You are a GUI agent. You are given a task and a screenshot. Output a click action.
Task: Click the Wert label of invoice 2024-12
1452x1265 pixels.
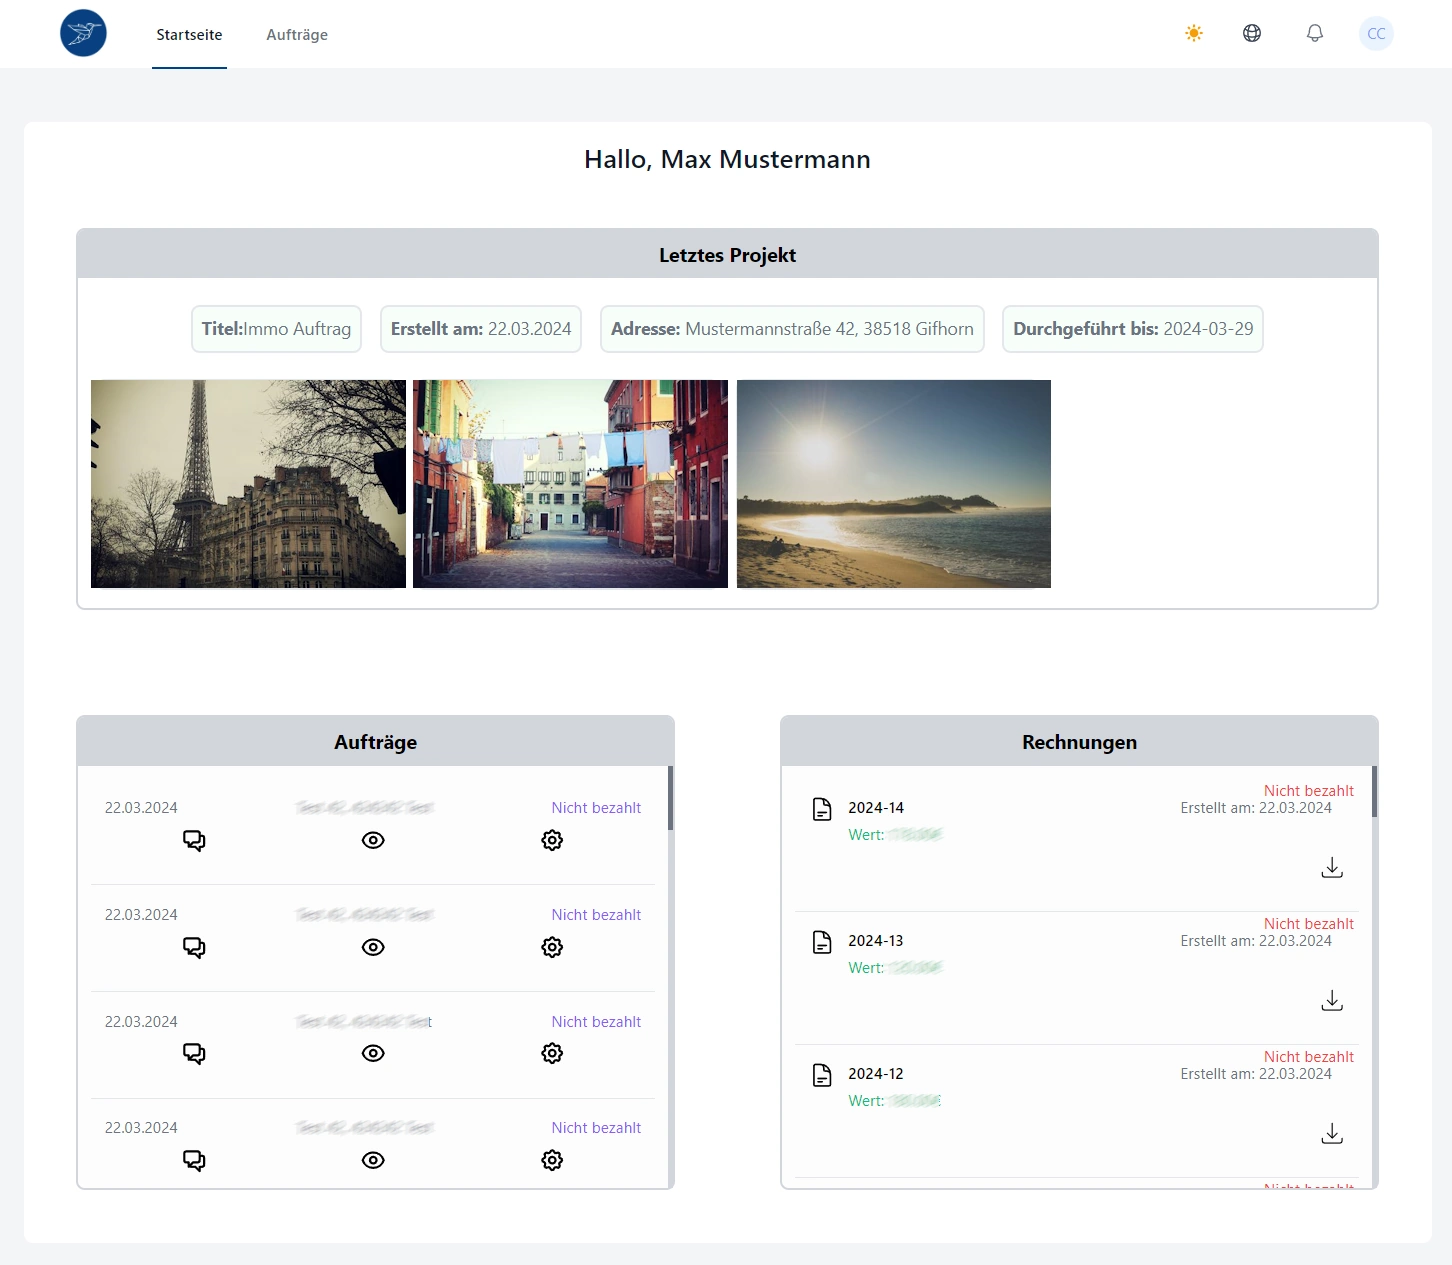[x=866, y=1101]
